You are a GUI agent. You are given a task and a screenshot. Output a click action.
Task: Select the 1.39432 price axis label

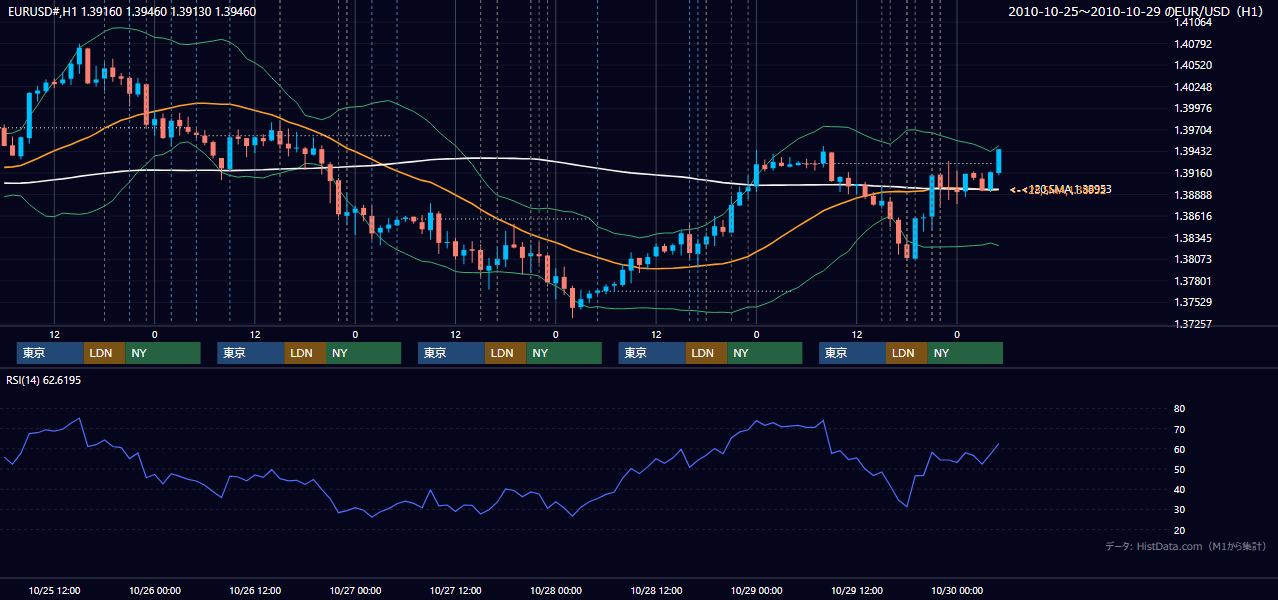tap(1193, 151)
